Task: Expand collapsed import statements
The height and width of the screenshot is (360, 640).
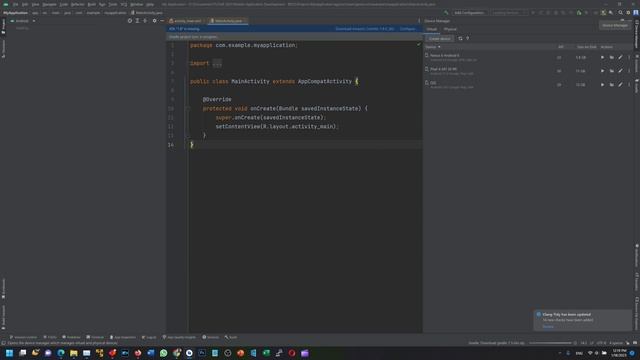Action: tap(217, 63)
